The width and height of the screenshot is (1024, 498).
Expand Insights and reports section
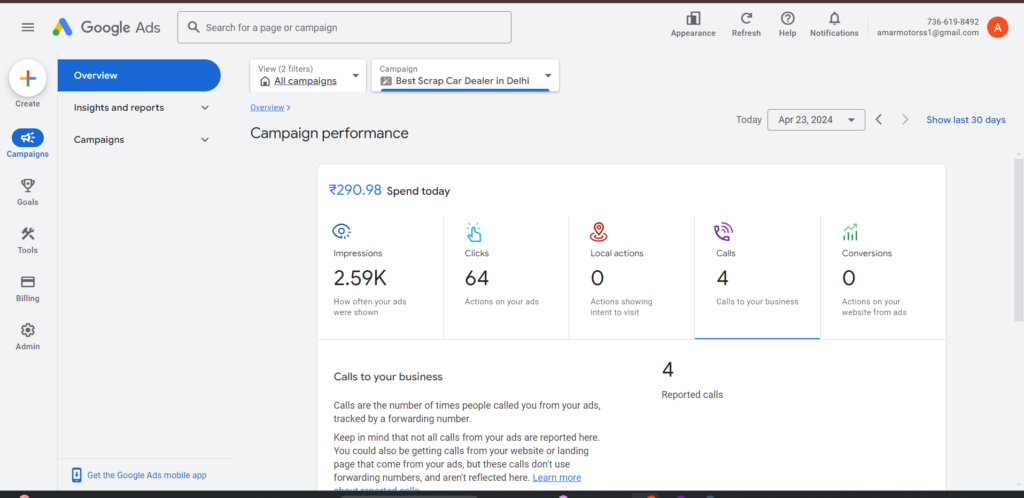point(140,108)
